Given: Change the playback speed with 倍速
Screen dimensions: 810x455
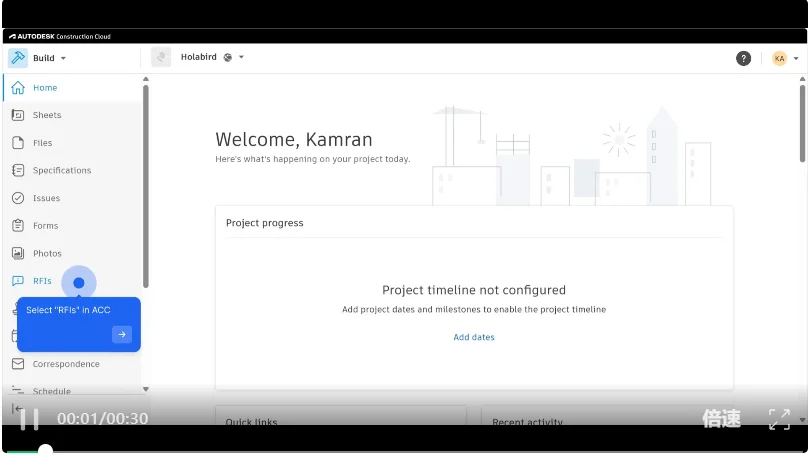Looking at the screenshot, I should (721, 419).
